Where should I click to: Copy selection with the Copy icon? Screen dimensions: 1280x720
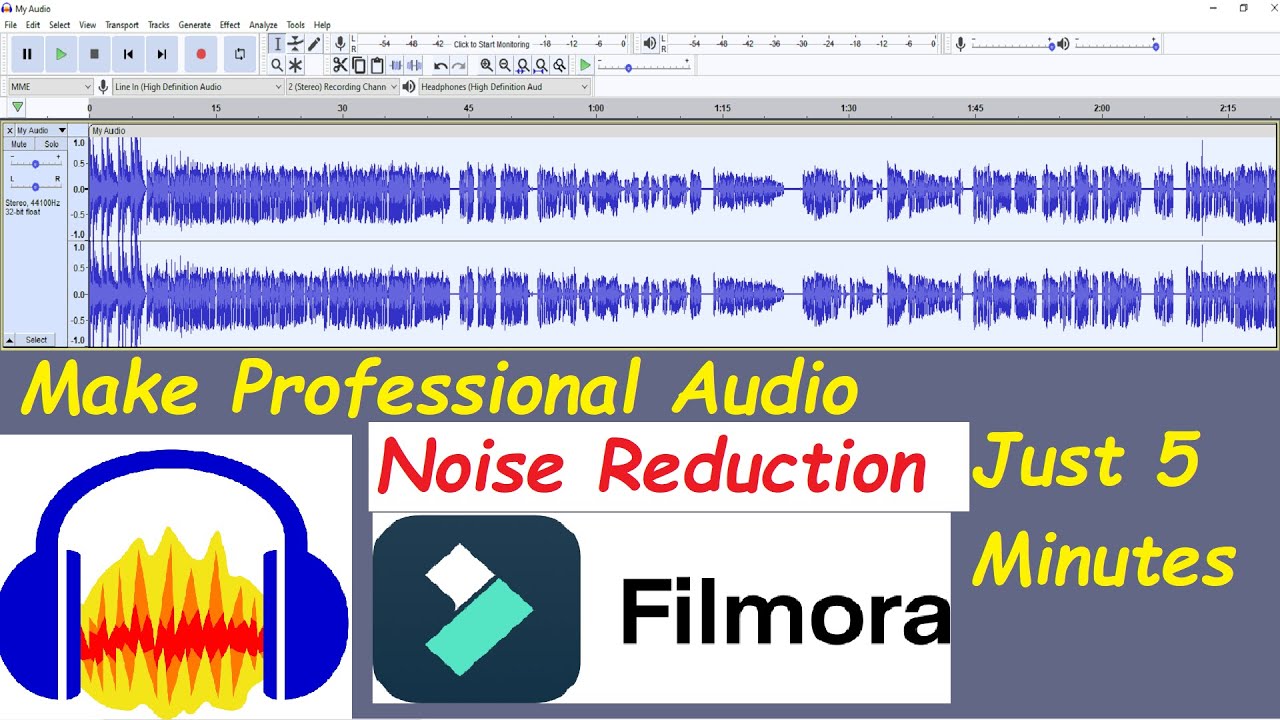[359, 65]
